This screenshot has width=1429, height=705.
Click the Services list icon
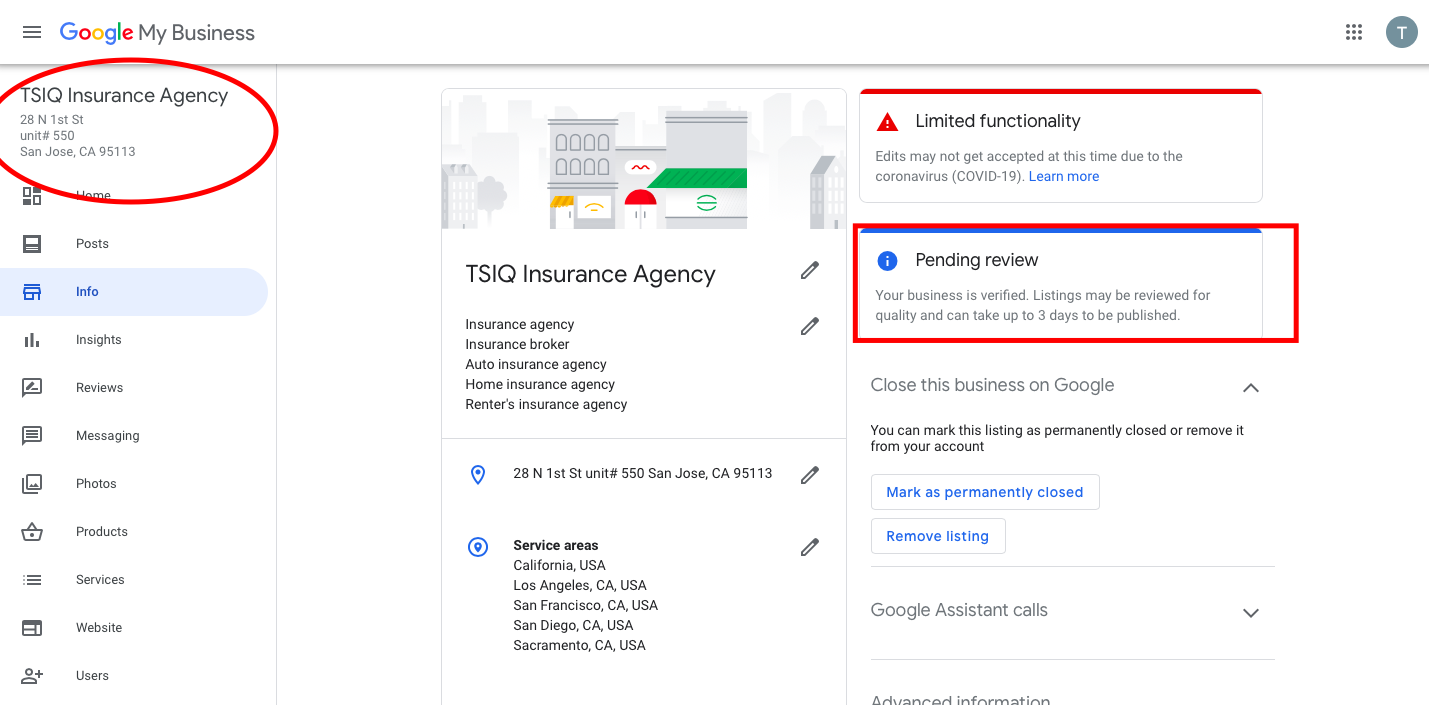click(x=32, y=580)
